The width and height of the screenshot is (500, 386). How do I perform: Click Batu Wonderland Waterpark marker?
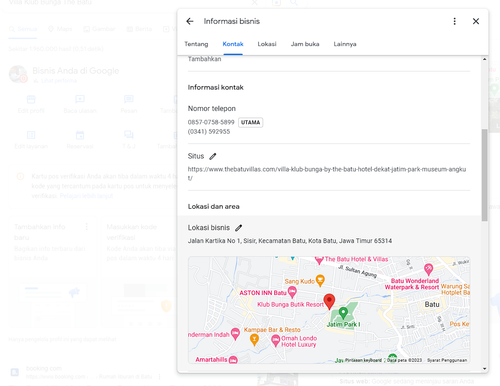coord(428,269)
